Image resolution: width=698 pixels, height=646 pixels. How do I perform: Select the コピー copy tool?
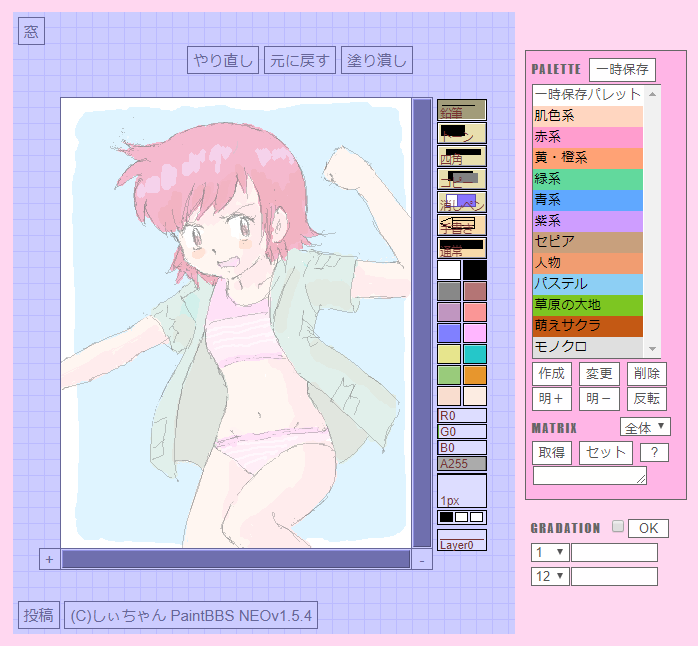461,179
